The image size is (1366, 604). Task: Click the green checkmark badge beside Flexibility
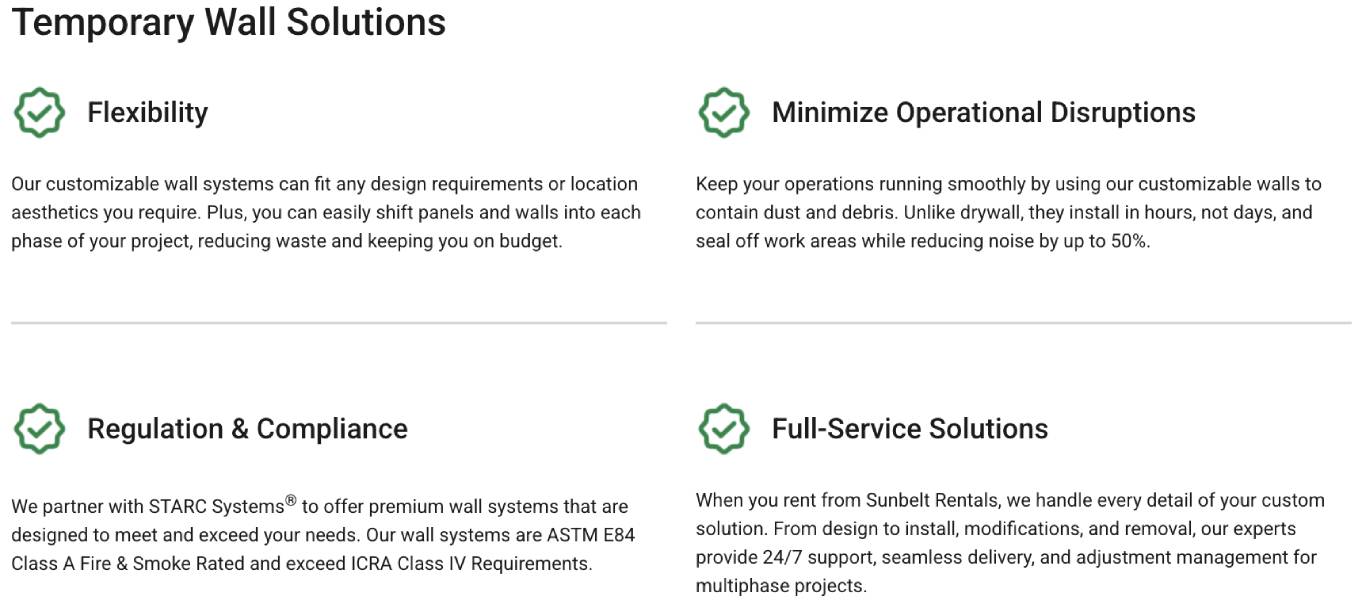[39, 112]
